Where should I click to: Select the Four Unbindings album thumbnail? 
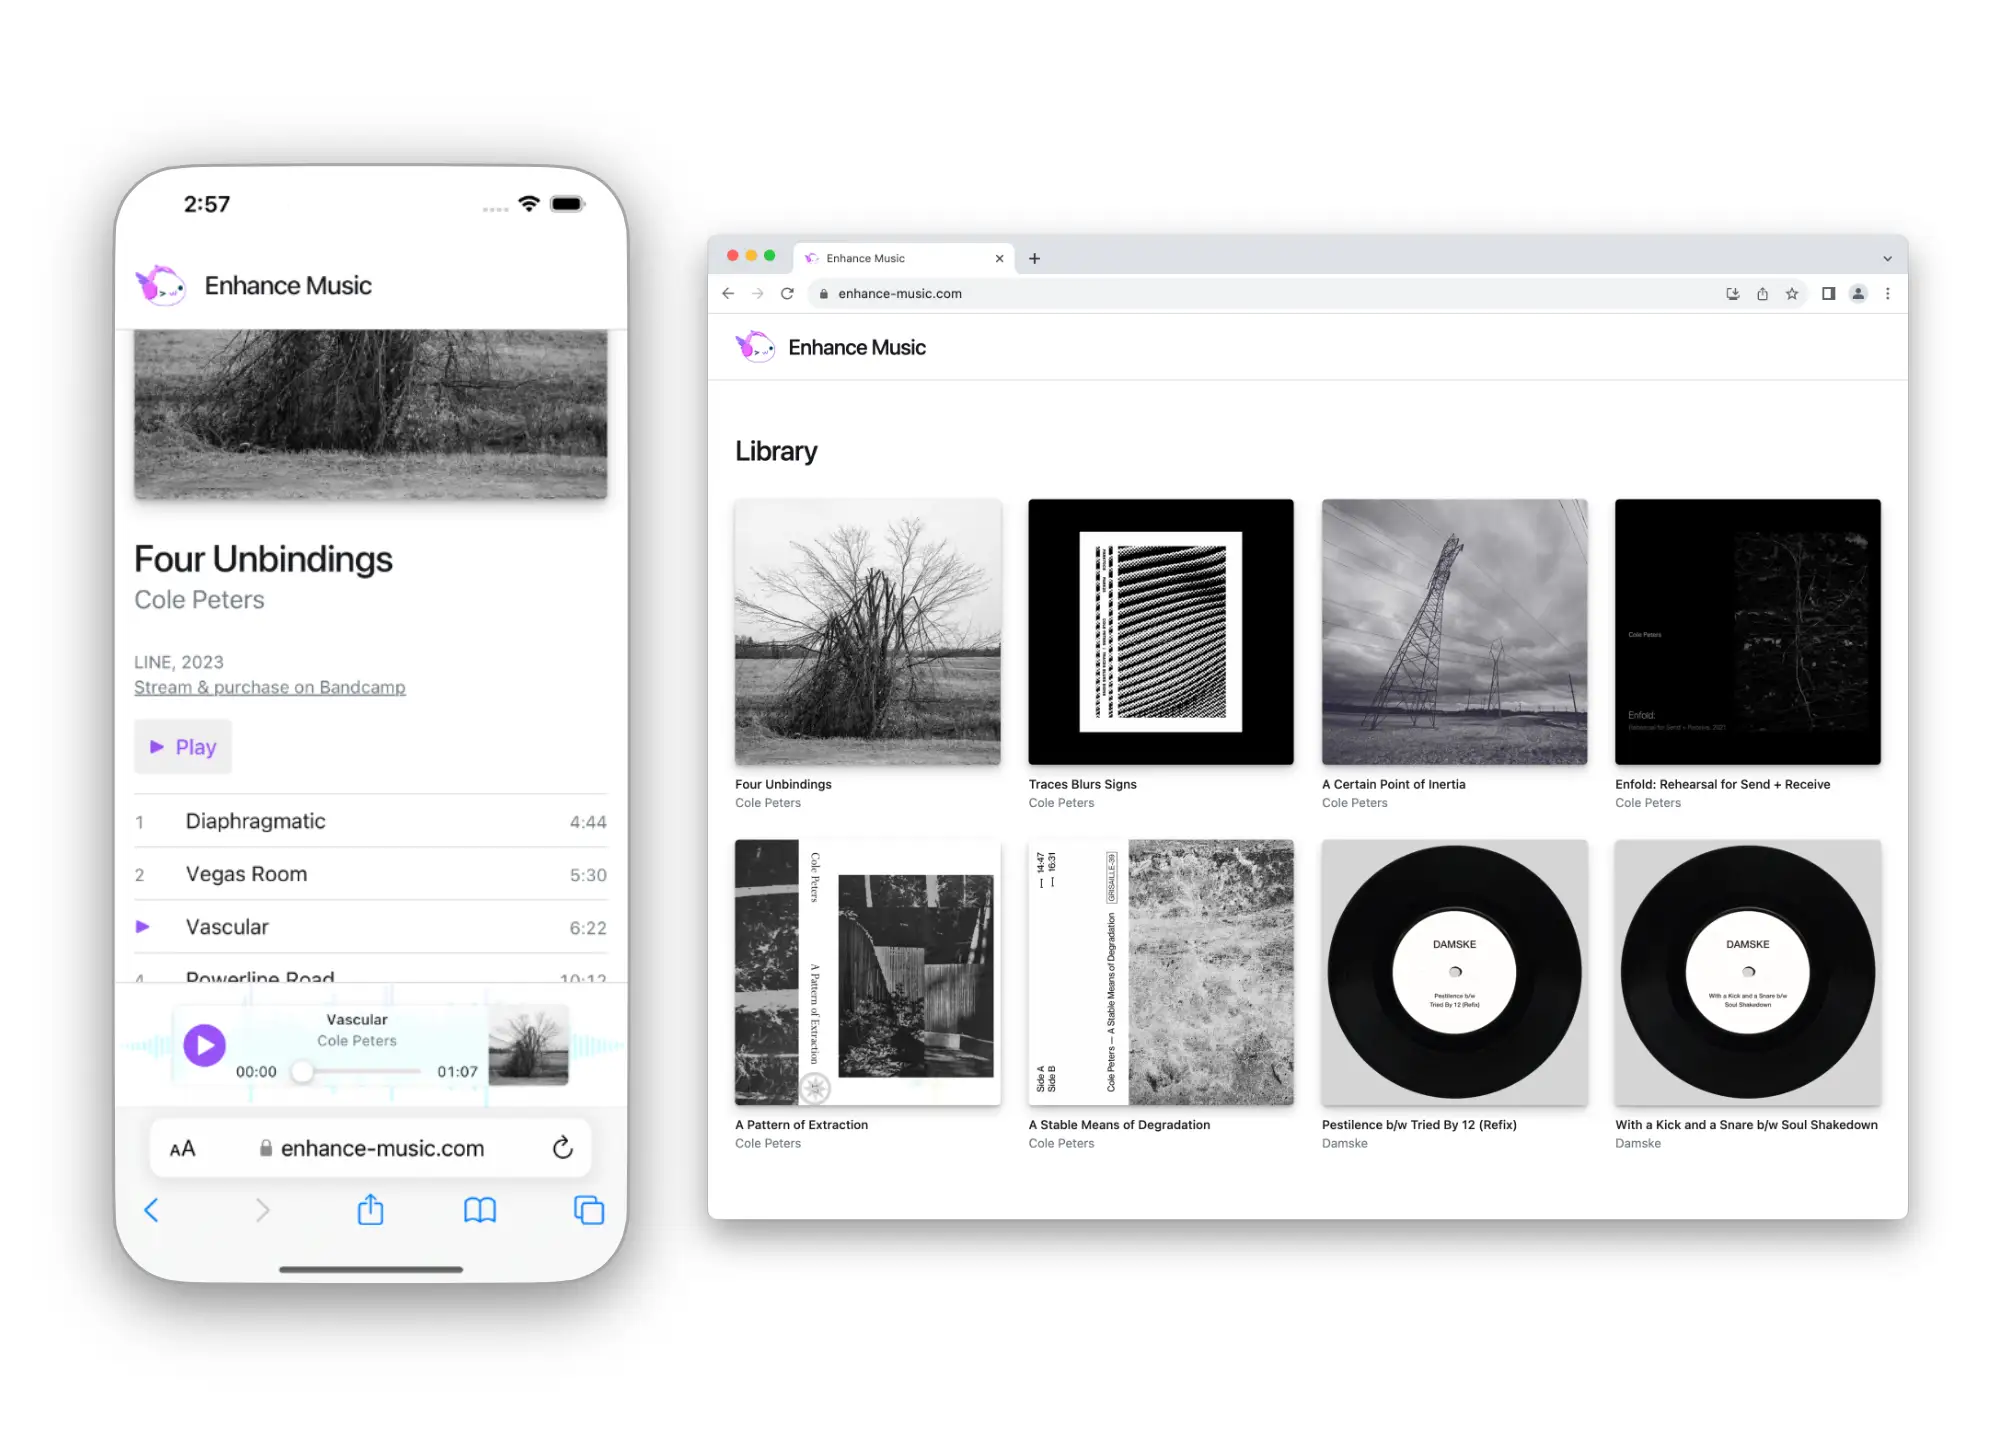[866, 631]
